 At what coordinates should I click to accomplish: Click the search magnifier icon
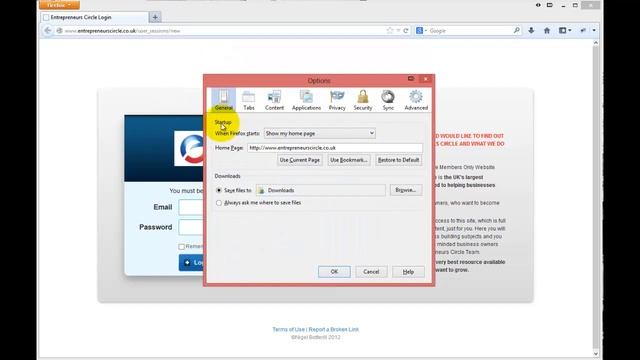516,31
